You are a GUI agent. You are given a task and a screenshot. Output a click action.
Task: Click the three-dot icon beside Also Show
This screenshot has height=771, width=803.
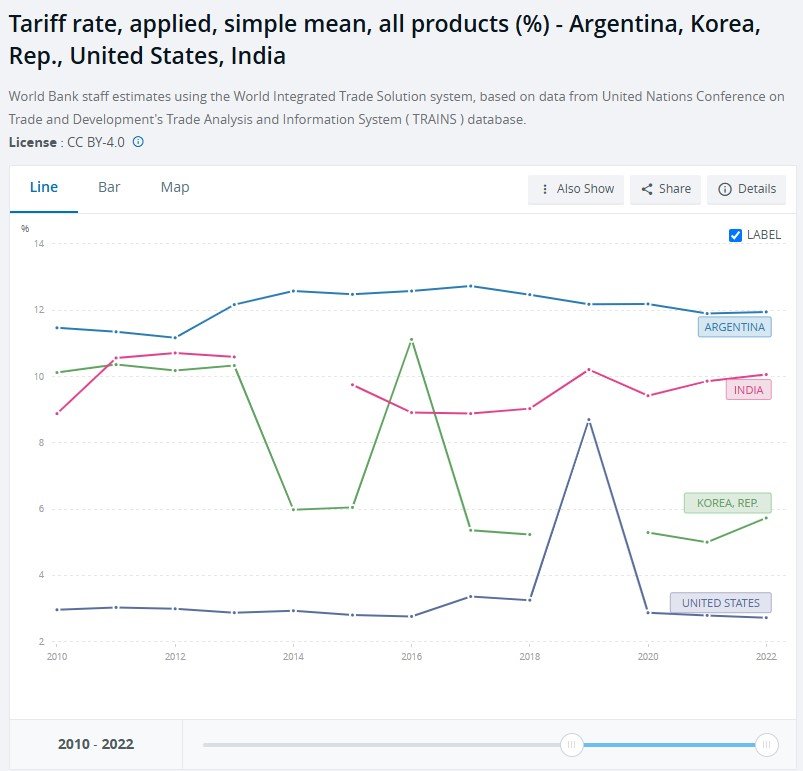(x=545, y=189)
